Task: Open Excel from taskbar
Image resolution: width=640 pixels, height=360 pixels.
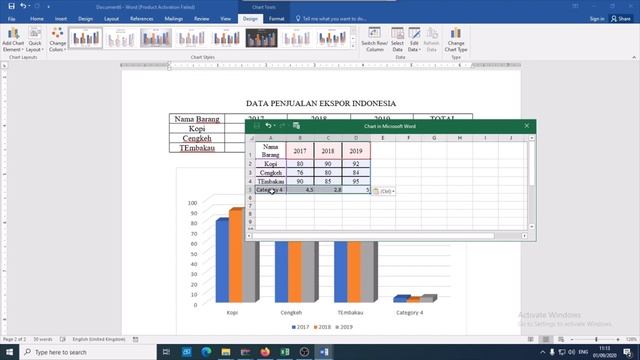Action: (284, 352)
